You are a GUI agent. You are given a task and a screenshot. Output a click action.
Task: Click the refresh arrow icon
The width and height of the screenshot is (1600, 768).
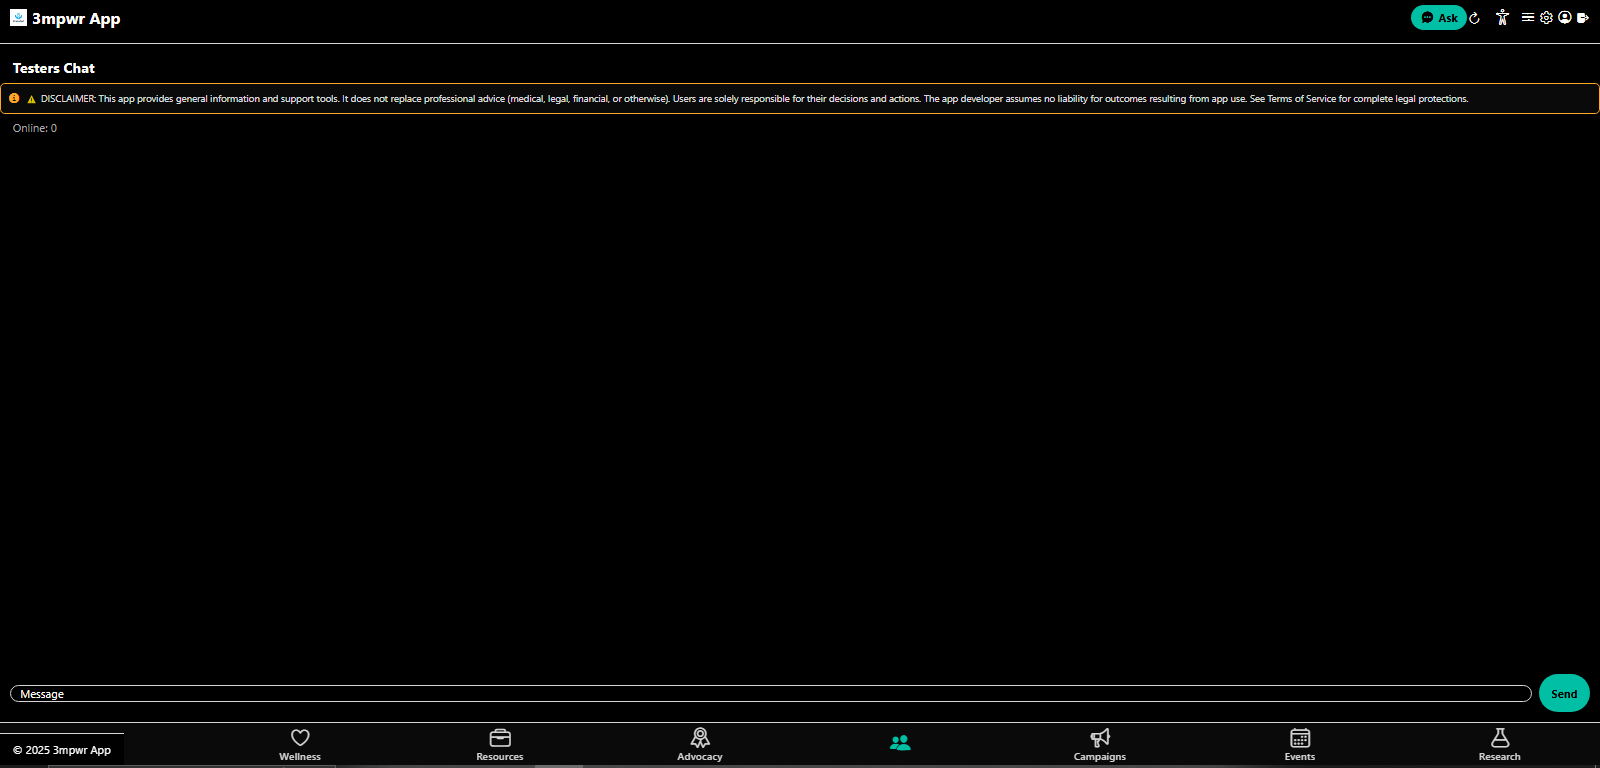point(1474,18)
